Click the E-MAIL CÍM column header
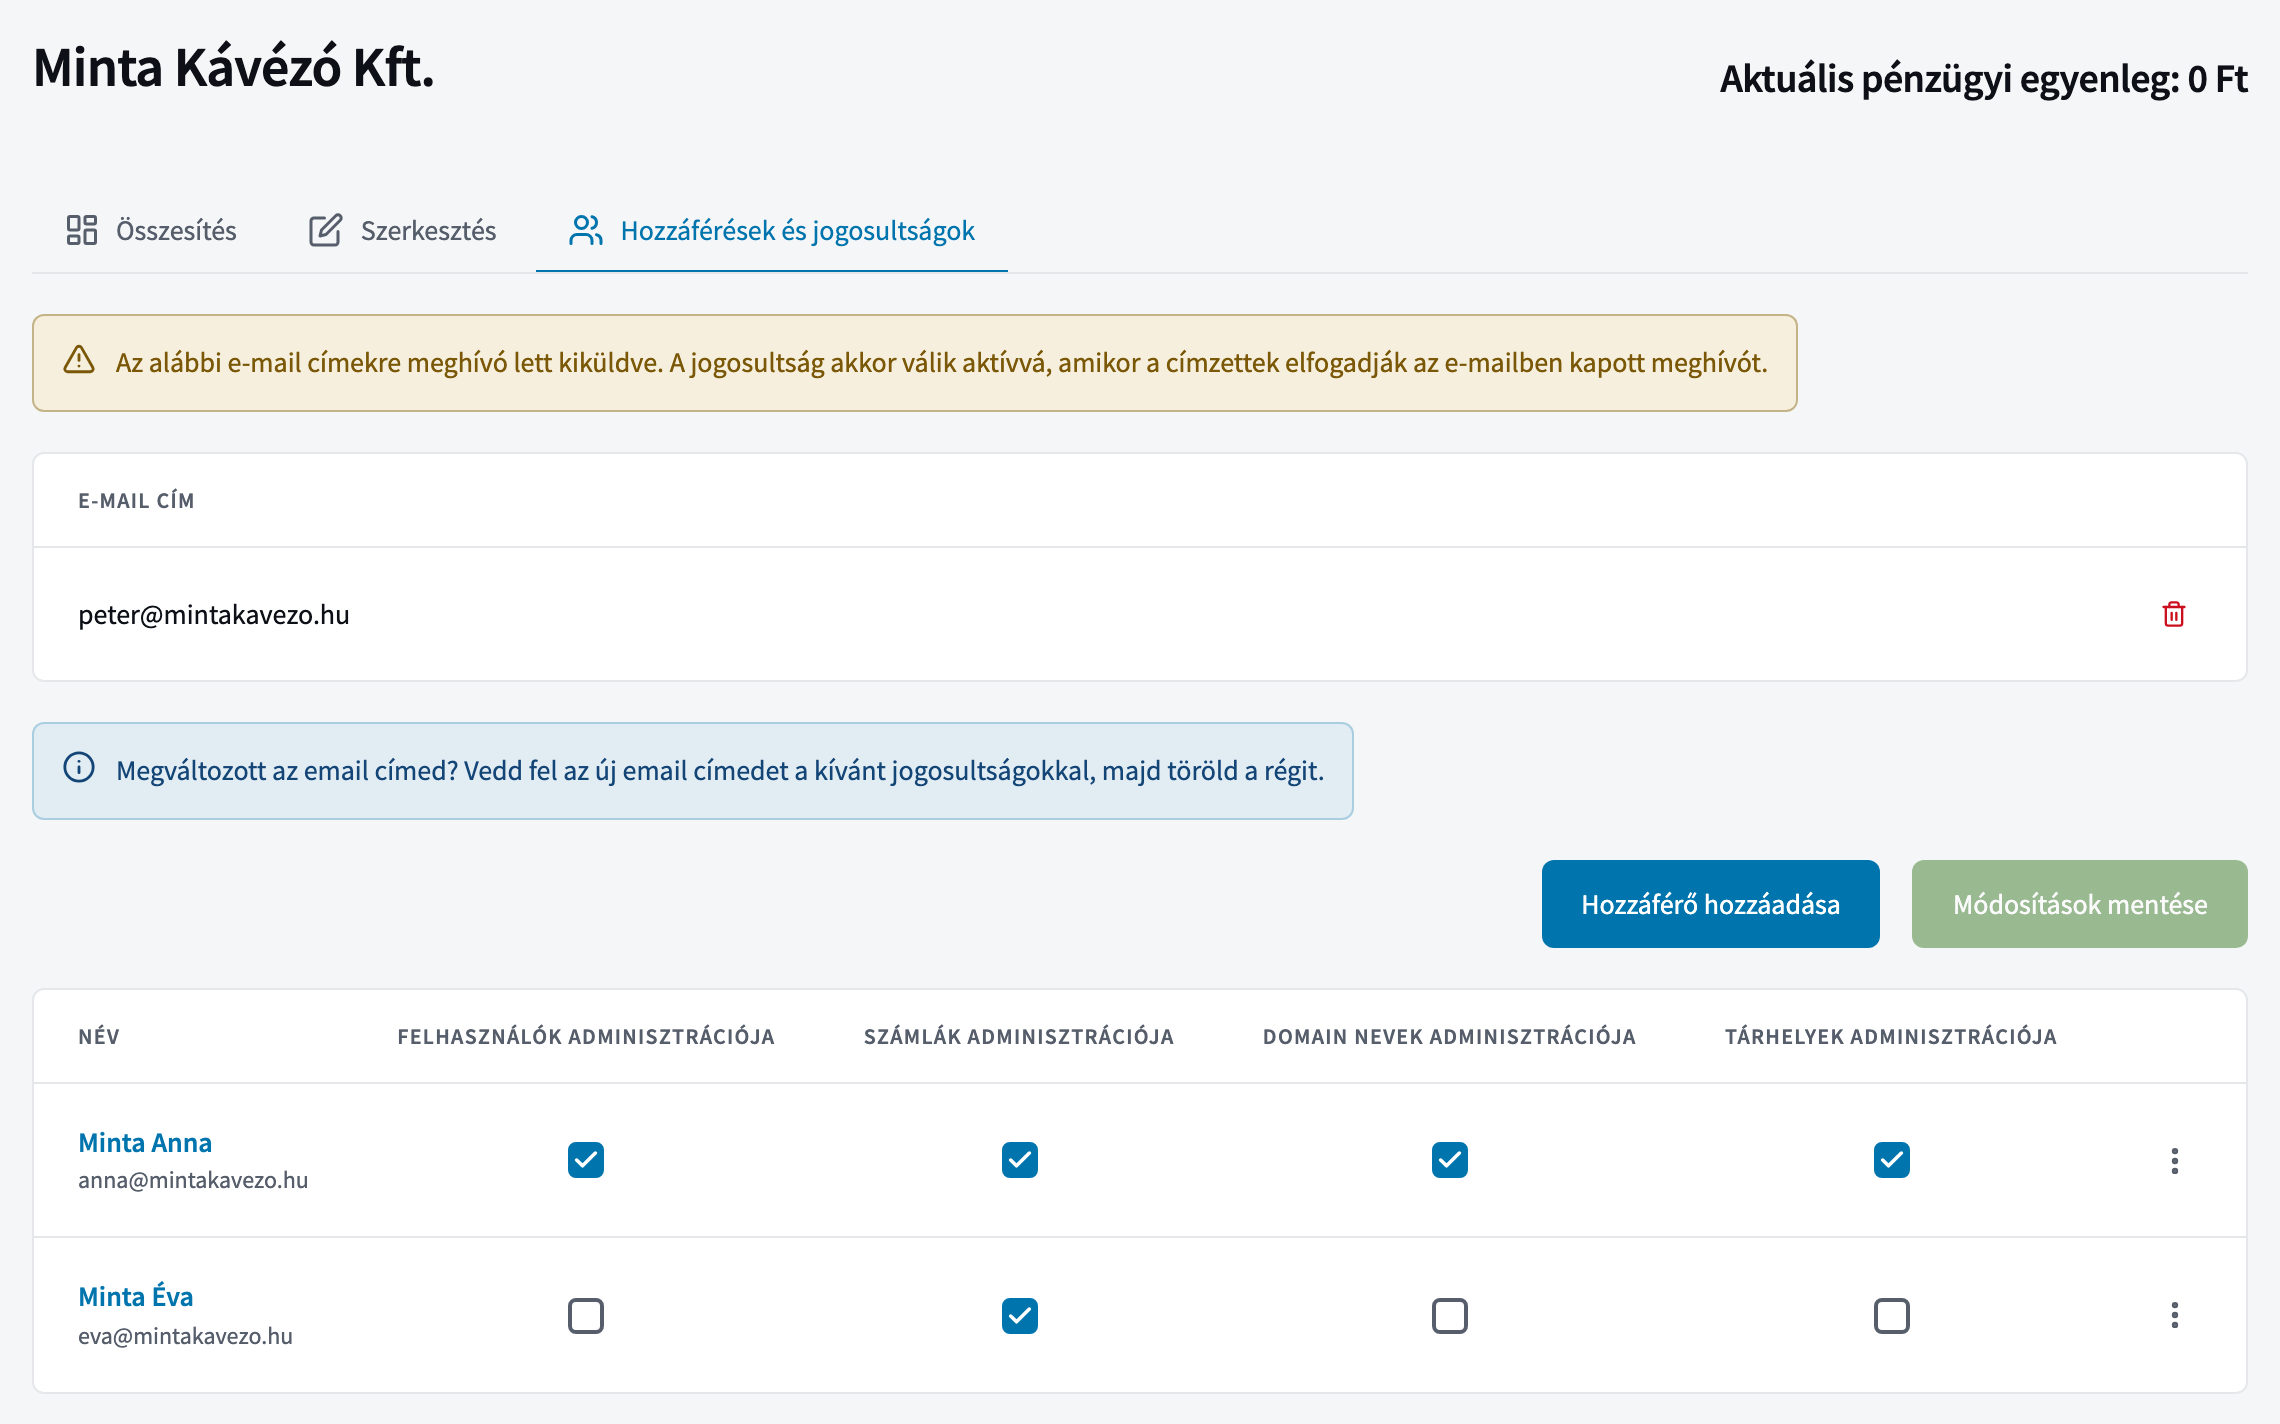The image size is (2280, 1424). [x=137, y=500]
